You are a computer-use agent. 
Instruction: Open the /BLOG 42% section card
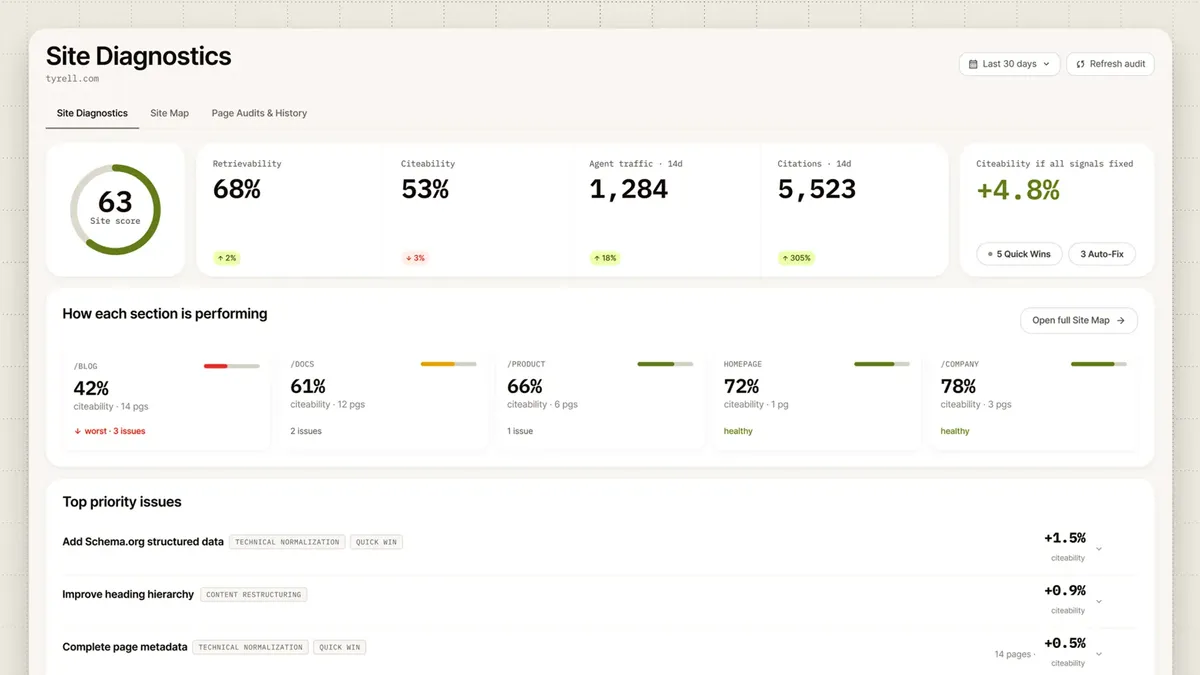[x=166, y=400]
